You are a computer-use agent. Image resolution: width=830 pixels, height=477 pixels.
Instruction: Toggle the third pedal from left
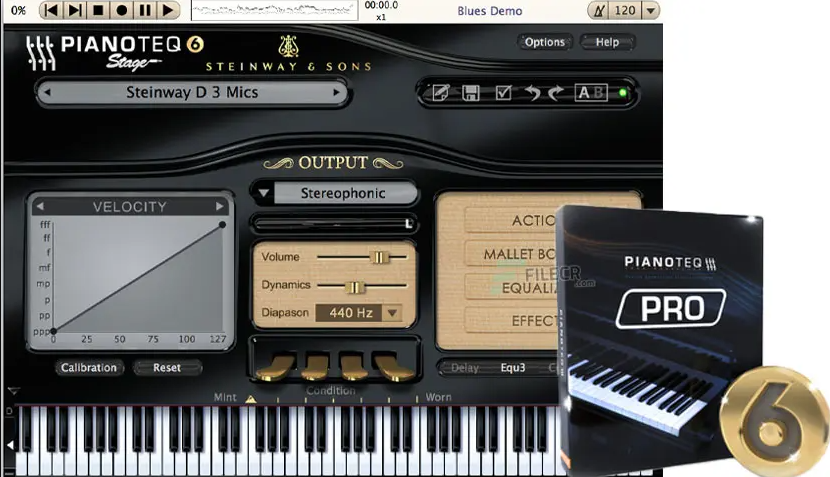(x=352, y=367)
